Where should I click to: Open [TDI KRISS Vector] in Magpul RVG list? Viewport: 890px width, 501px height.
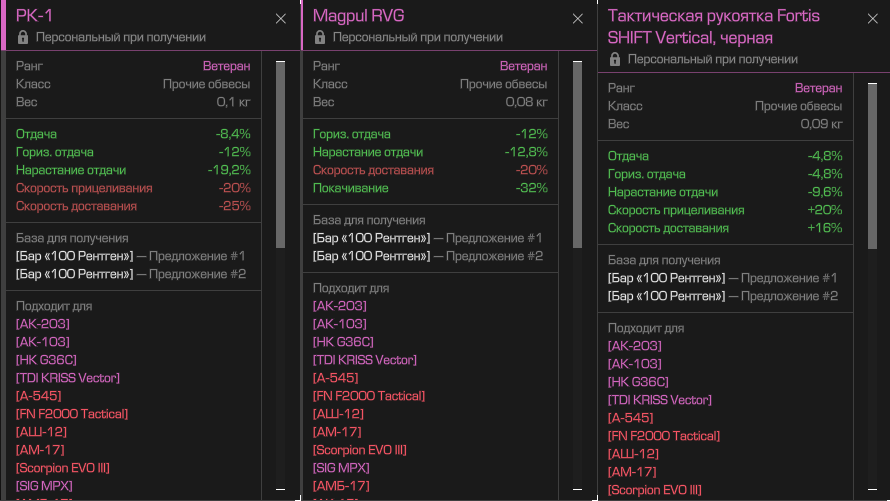(x=364, y=360)
